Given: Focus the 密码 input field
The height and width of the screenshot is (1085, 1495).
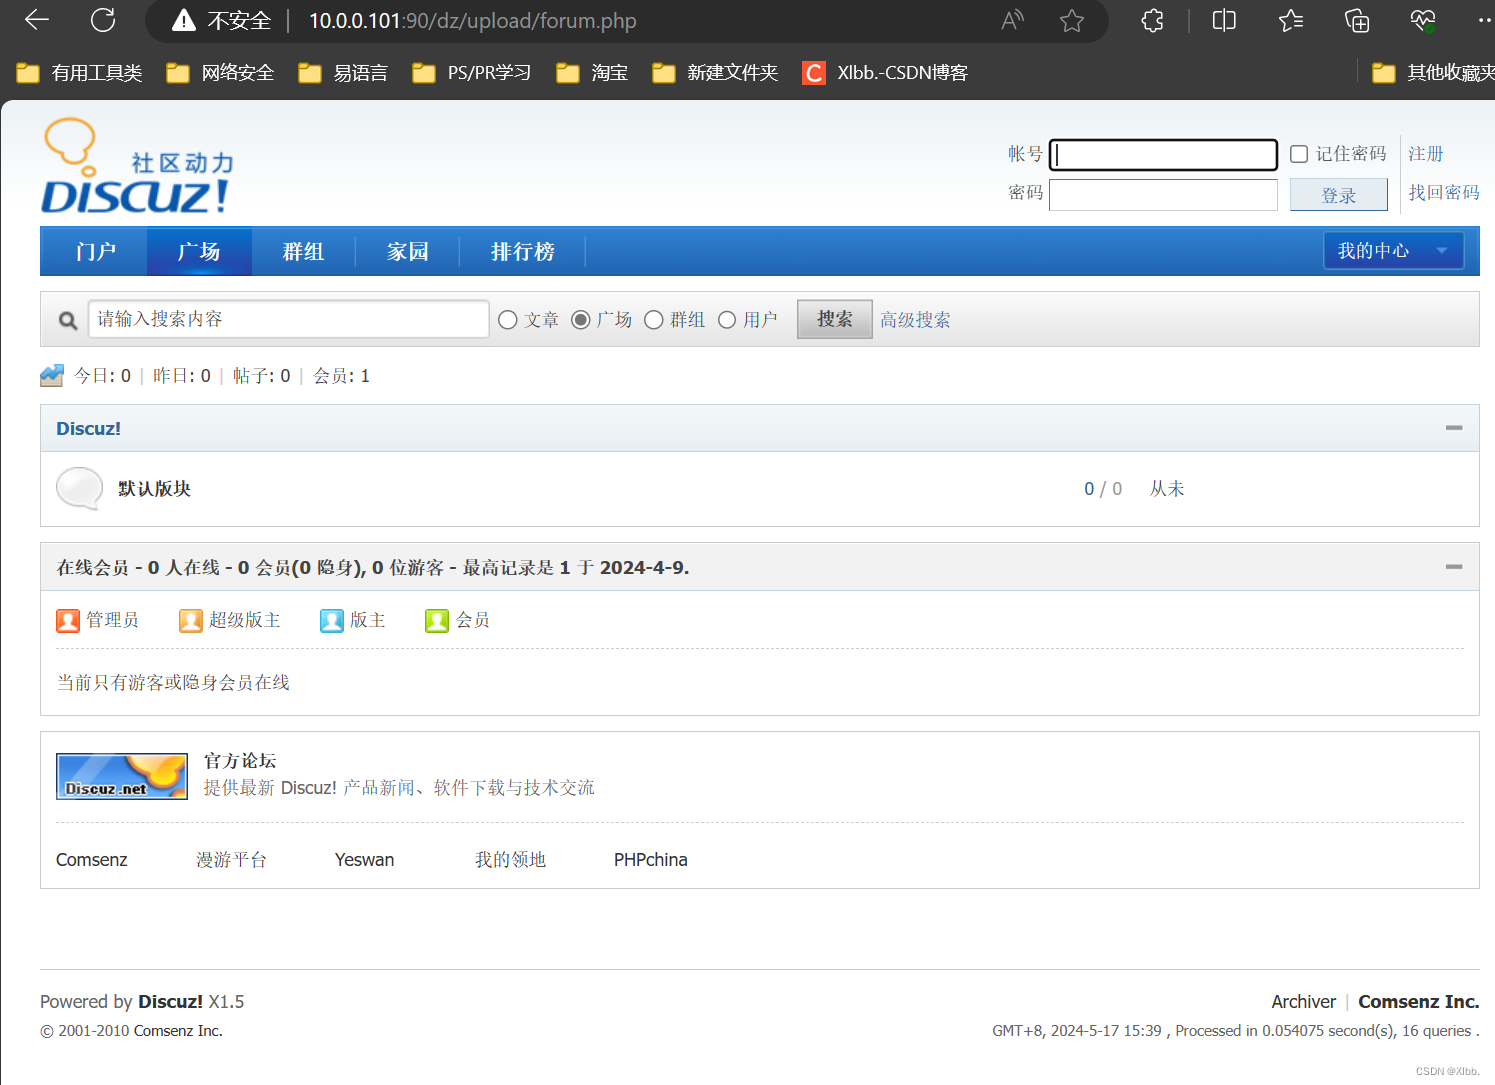Looking at the screenshot, I should 1163,195.
